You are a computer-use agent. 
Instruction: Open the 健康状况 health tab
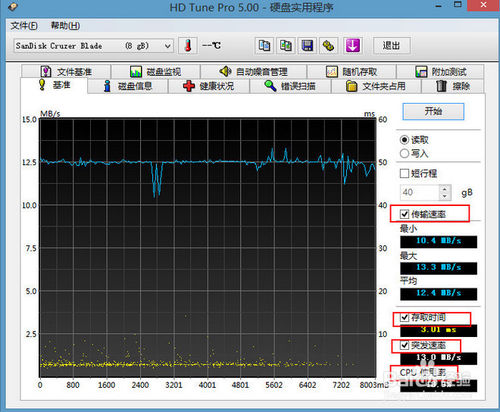tap(209, 86)
